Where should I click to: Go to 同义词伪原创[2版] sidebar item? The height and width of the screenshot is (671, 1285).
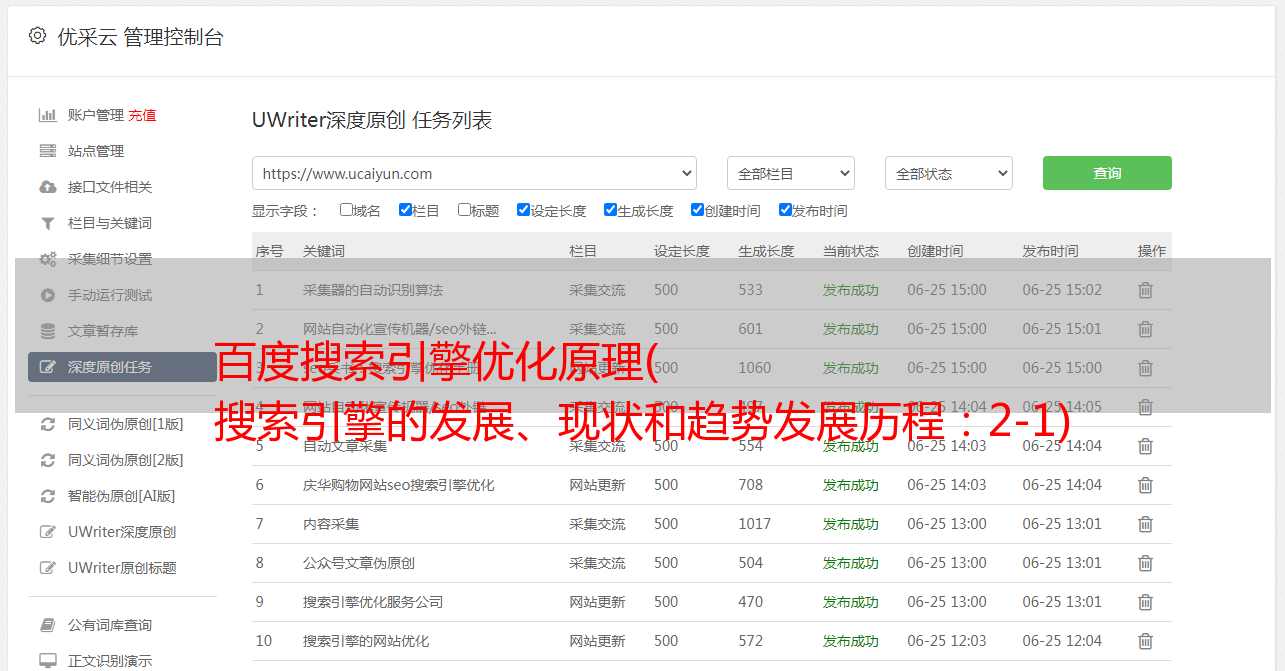pyautogui.click(x=125, y=460)
